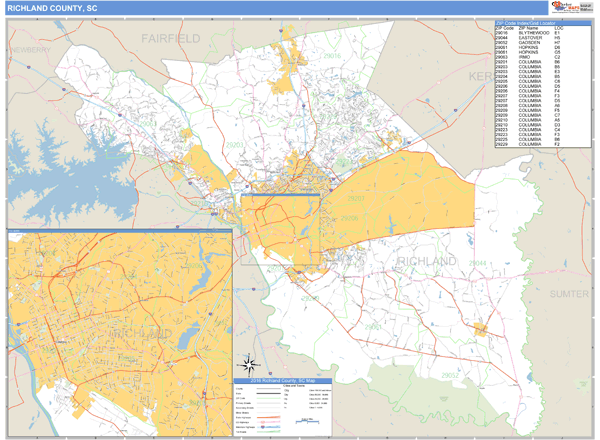Screen dimensions: 600x440
Task: Click the "LOC" column heading
Action: (x=558, y=28)
